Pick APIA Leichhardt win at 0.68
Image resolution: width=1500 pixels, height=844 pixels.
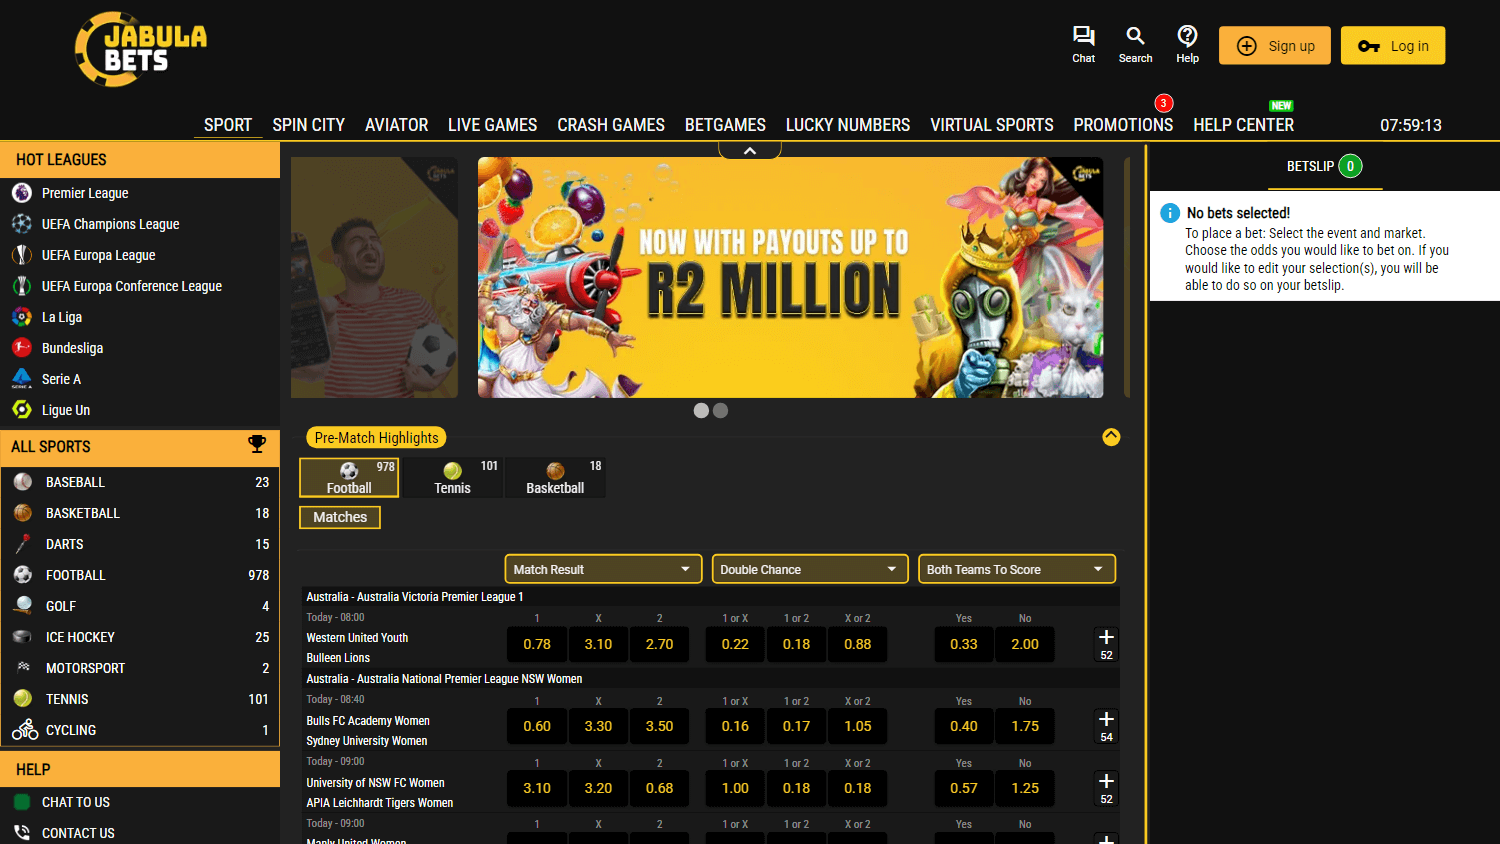click(659, 788)
